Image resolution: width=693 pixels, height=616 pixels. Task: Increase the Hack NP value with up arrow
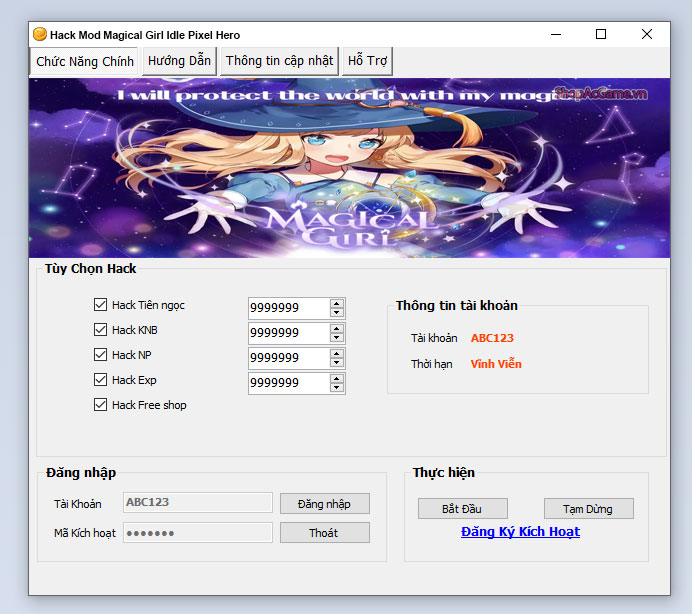(x=337, y=354)
